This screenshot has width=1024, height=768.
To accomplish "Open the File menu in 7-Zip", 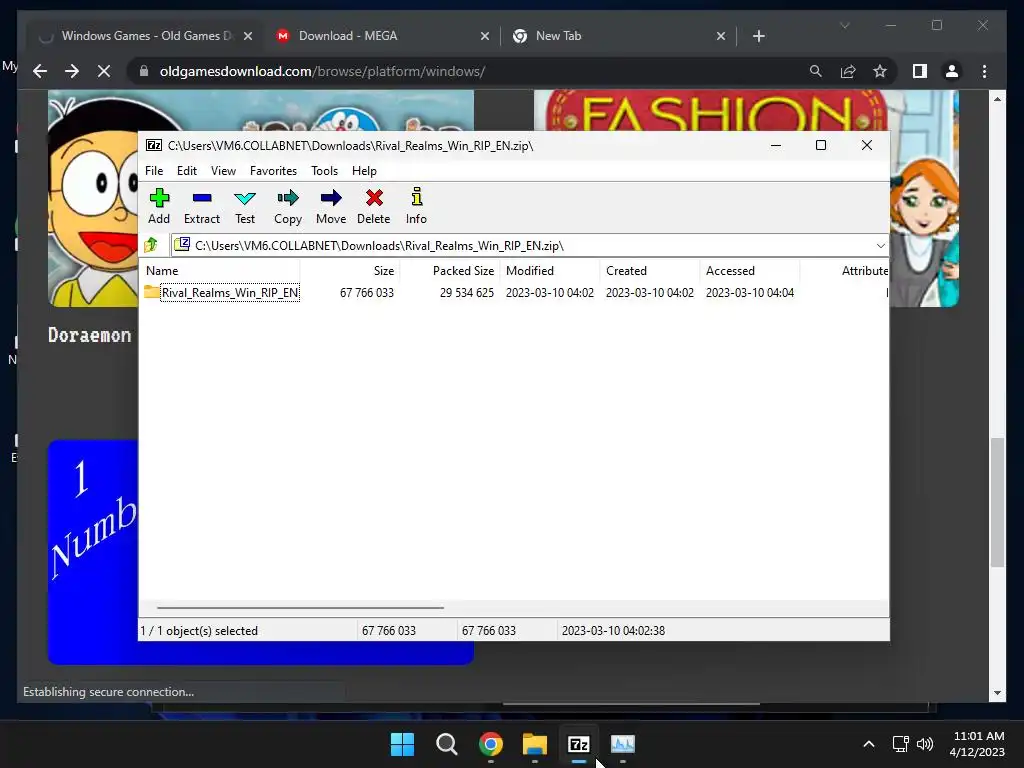I will point(154,170).
